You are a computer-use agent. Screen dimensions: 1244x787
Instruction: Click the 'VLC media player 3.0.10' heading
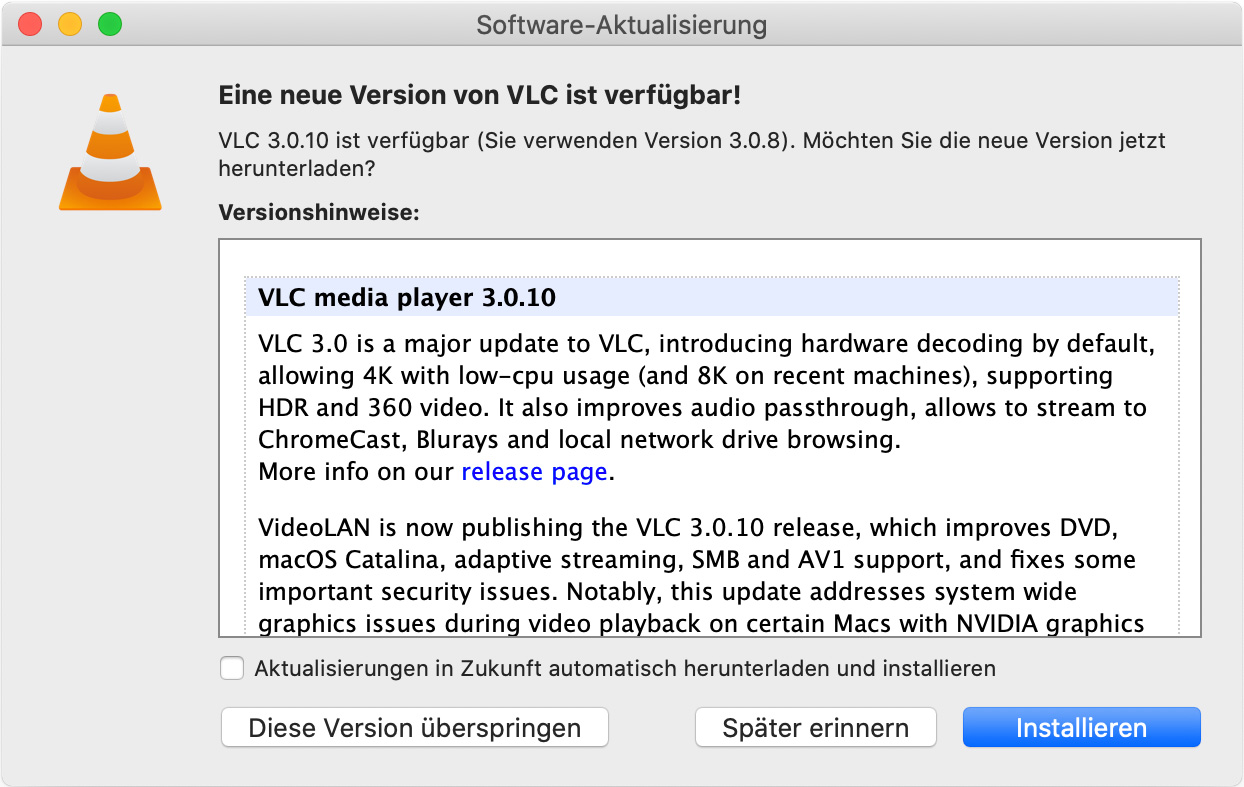click(x=407, y=298)
